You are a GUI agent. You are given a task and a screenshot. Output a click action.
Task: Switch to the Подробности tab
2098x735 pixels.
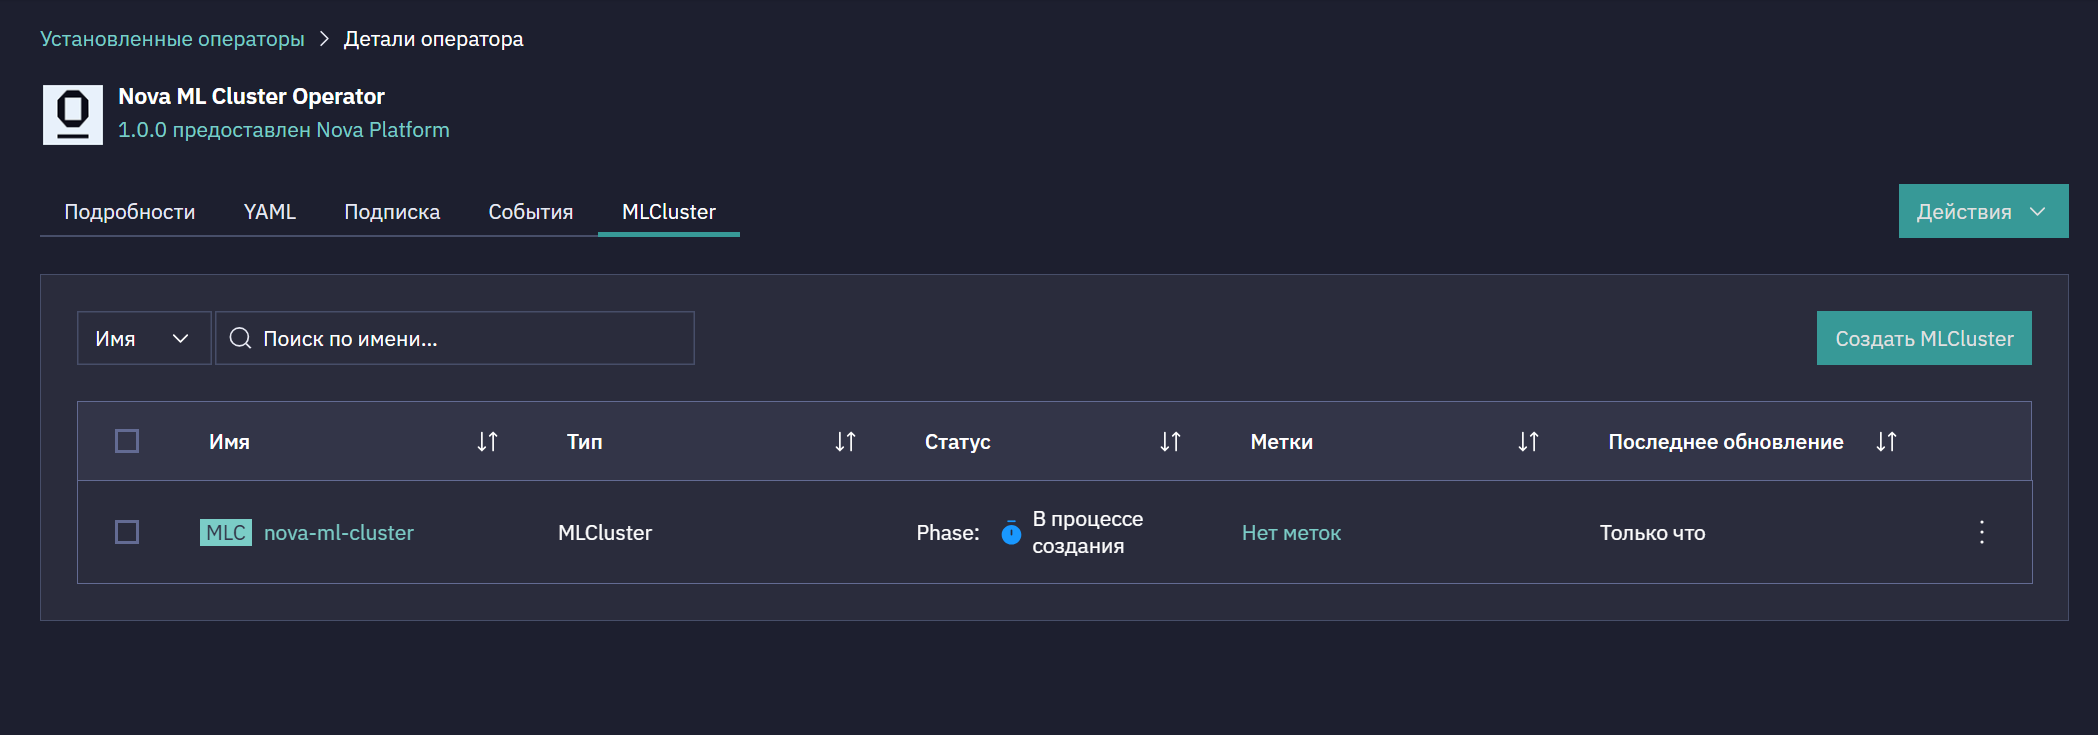[130, 211]
